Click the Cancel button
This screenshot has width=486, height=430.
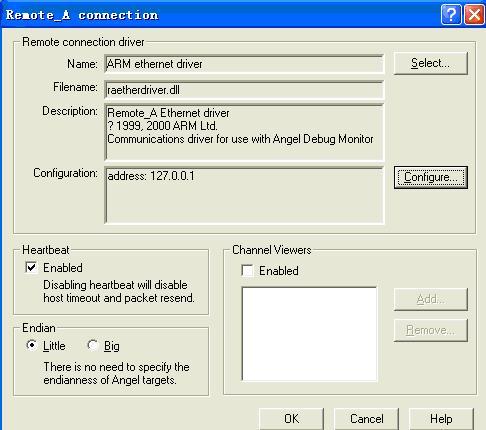point(366,419)
